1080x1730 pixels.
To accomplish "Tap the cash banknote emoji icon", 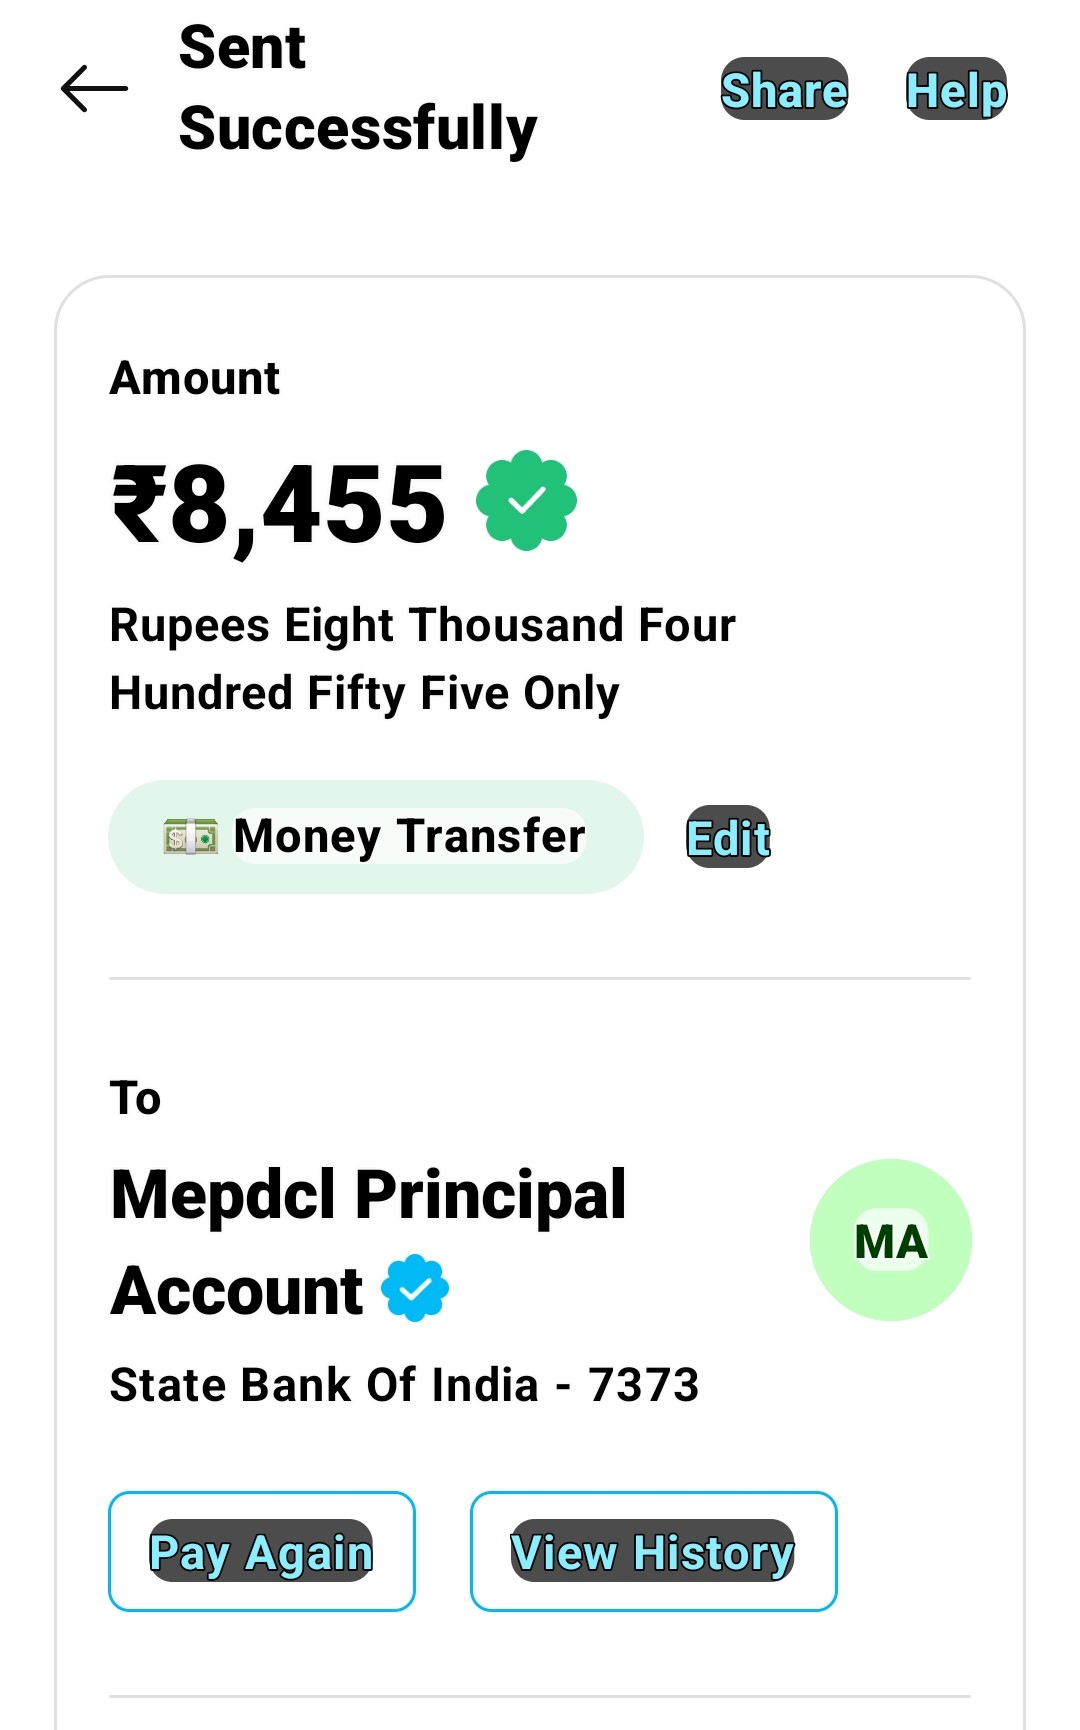I will point(190,836).
